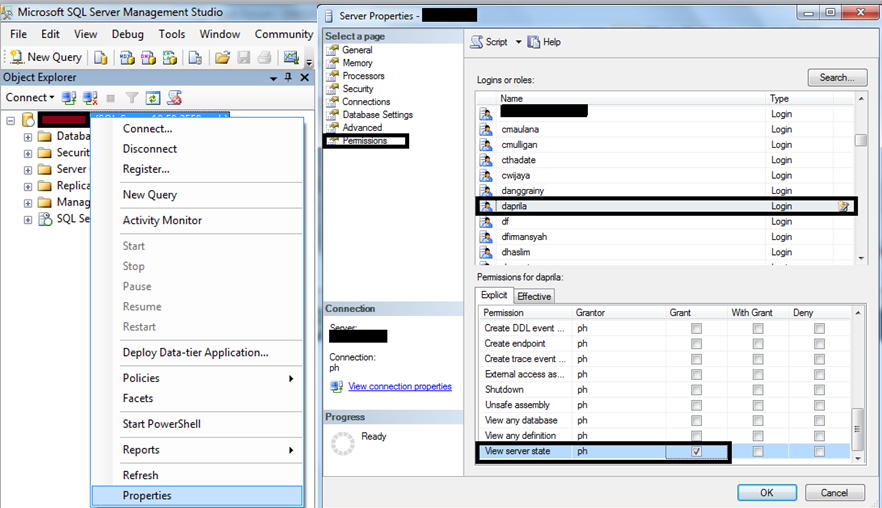Screen dimensions: 882x508
Task: Click the Disconnect icon in Object Explorer
Action: pos(90,98)
